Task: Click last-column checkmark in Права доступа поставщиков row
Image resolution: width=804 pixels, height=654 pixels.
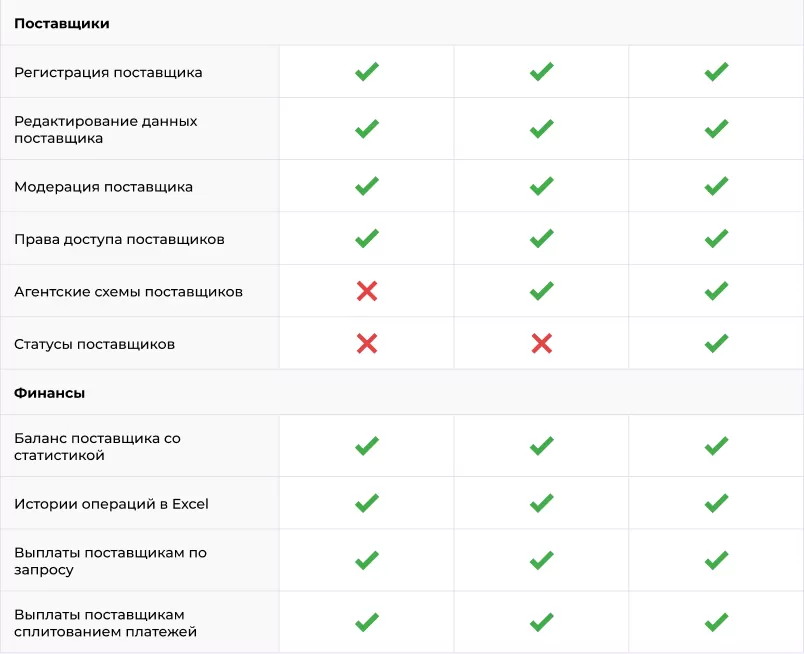Action: pos(716,238)
